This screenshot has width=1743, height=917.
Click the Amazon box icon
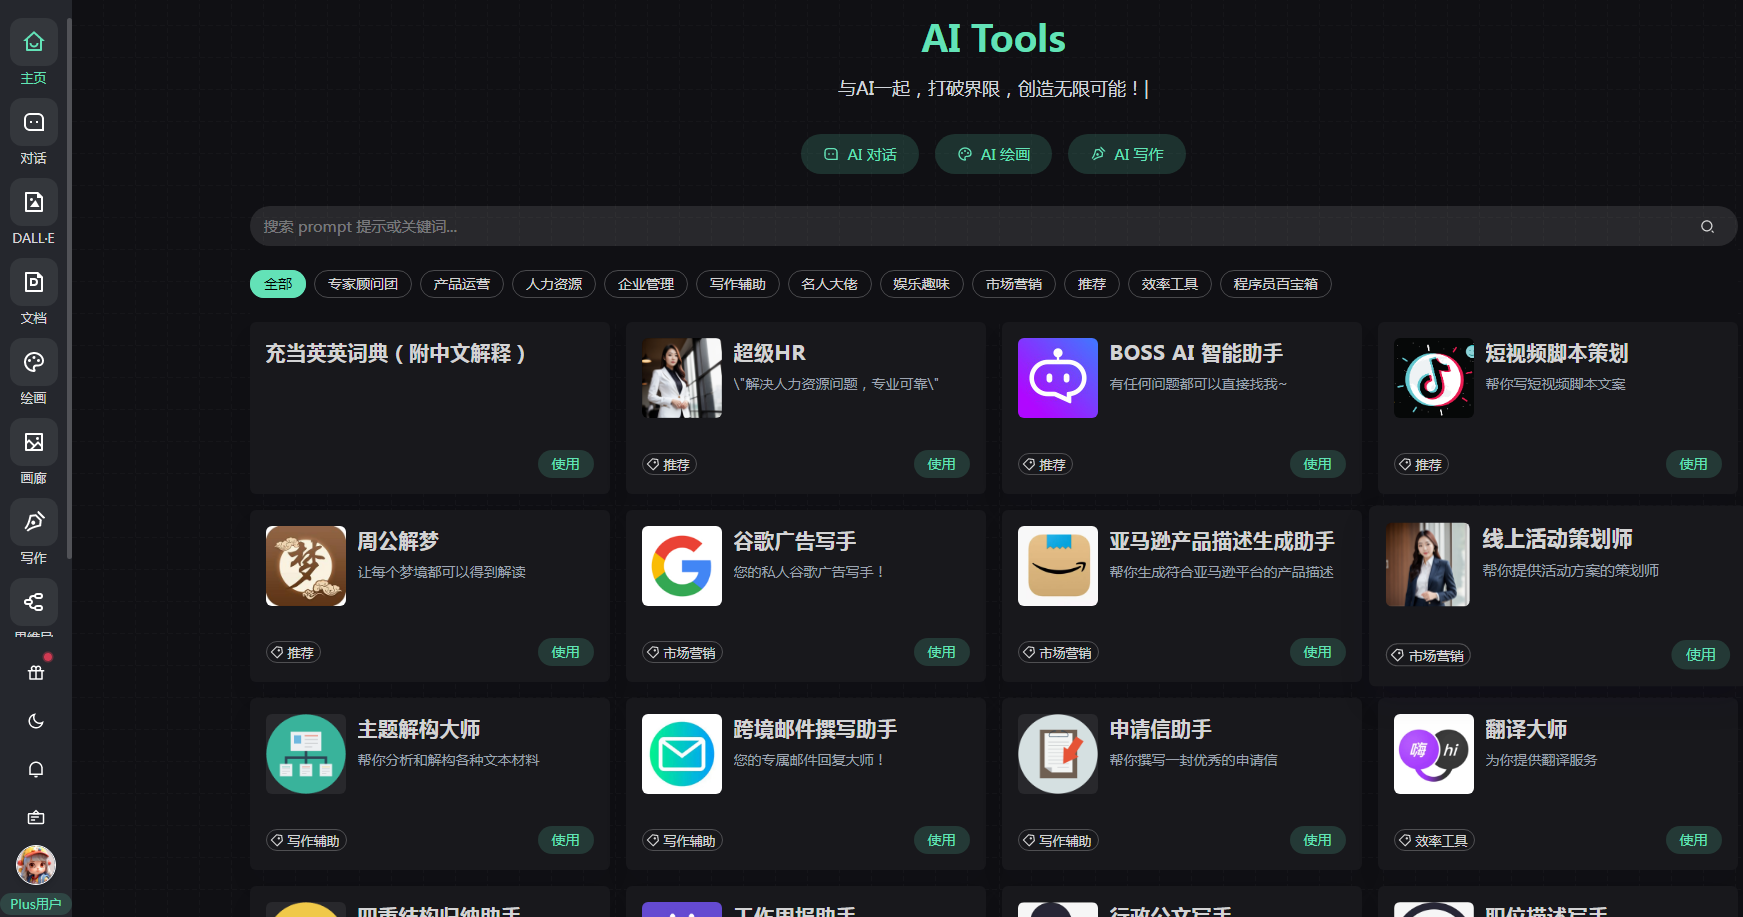coord(1058,566)
